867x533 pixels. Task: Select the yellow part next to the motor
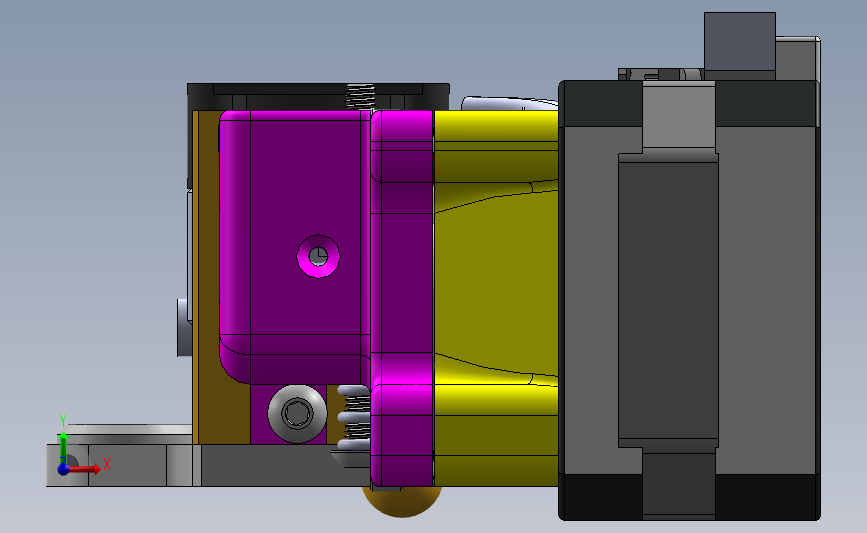[x=496, y=299]
